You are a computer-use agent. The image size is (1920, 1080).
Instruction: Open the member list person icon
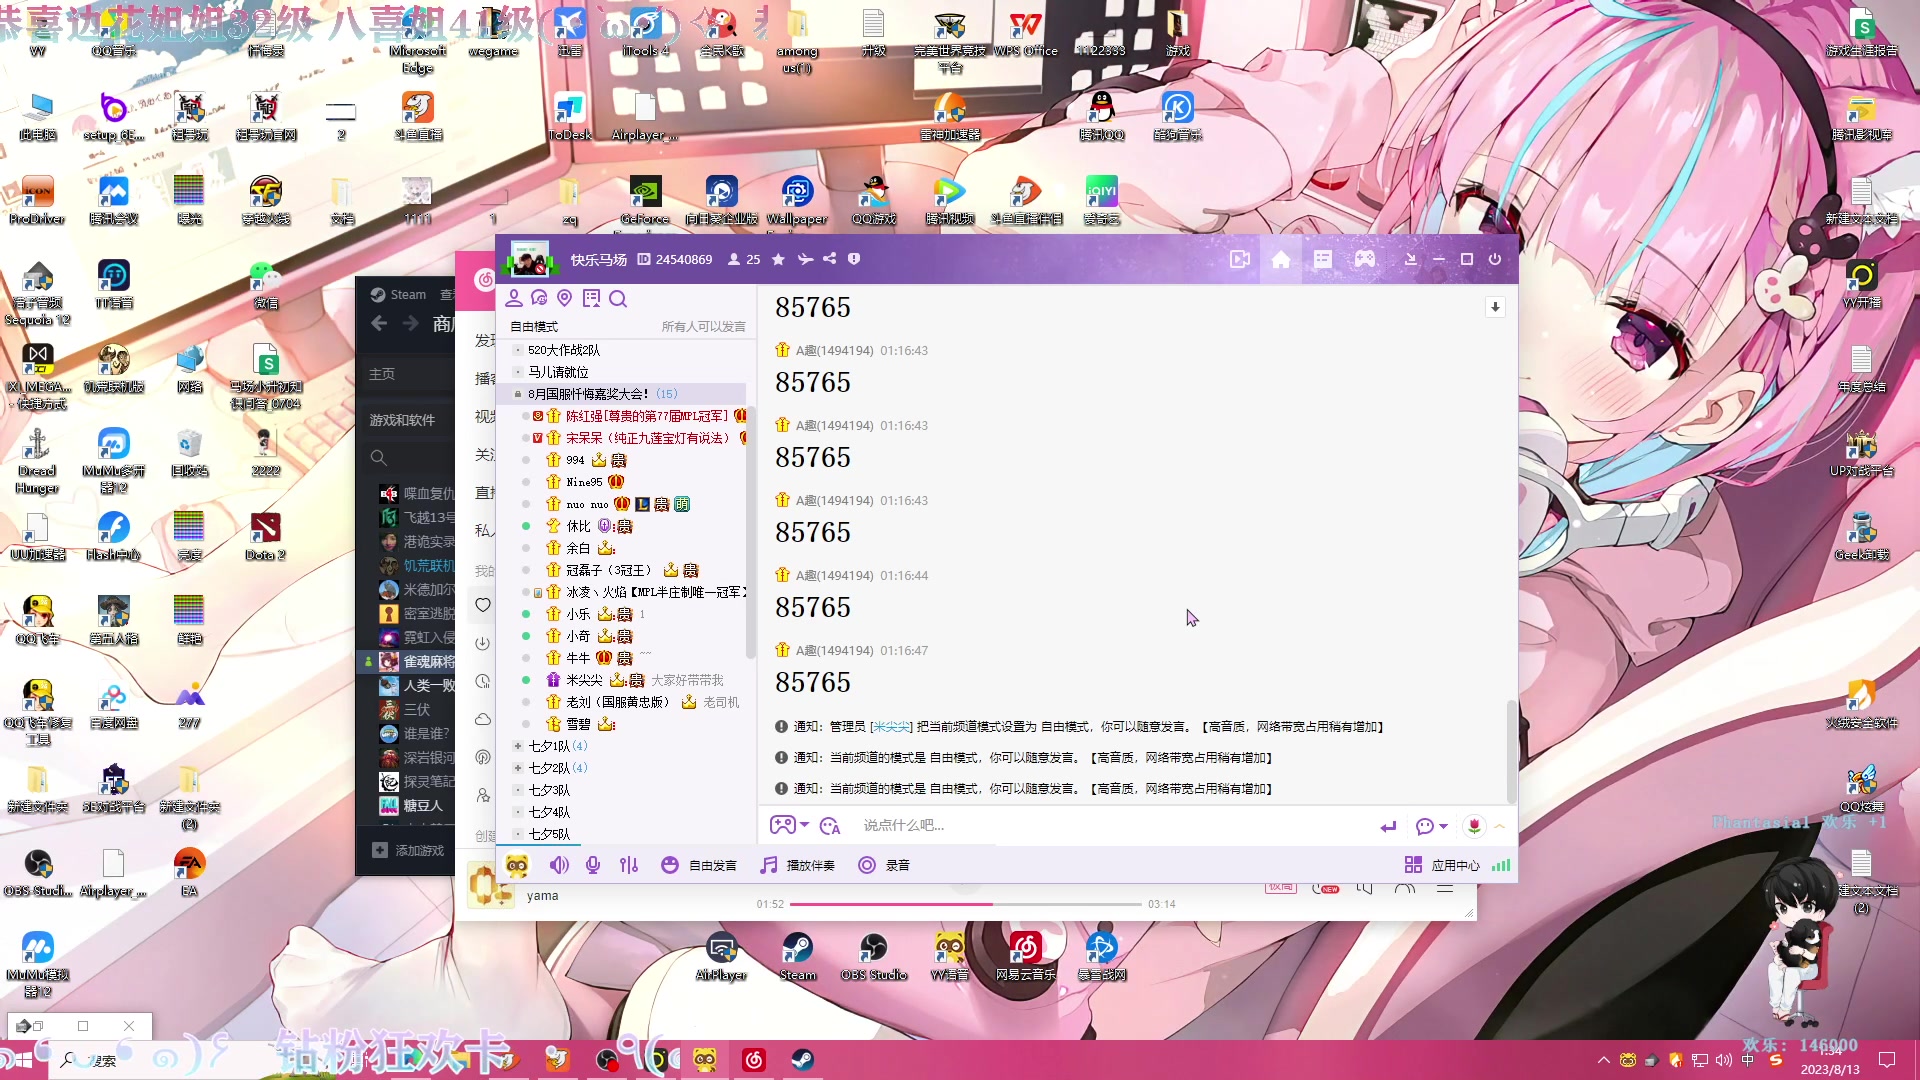[x=514, y=298]
